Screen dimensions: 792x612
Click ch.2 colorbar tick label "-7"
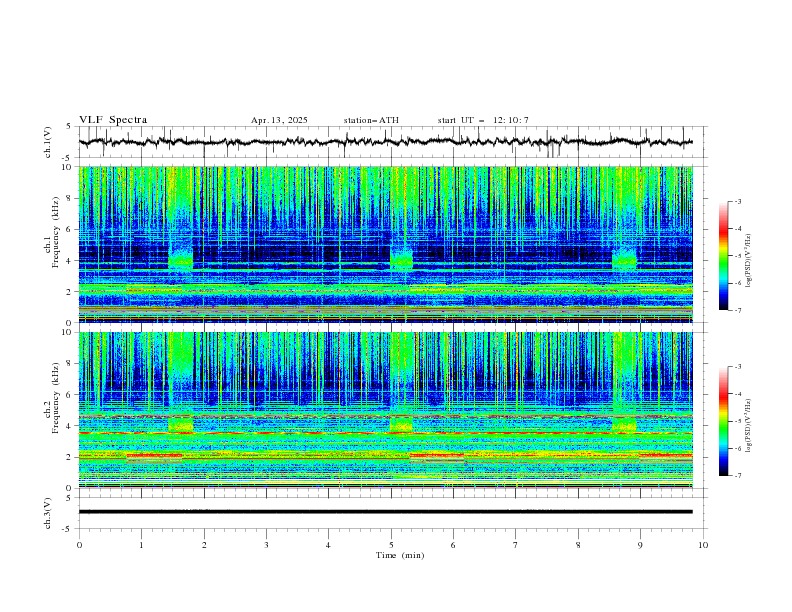click(x=737, y=476)
